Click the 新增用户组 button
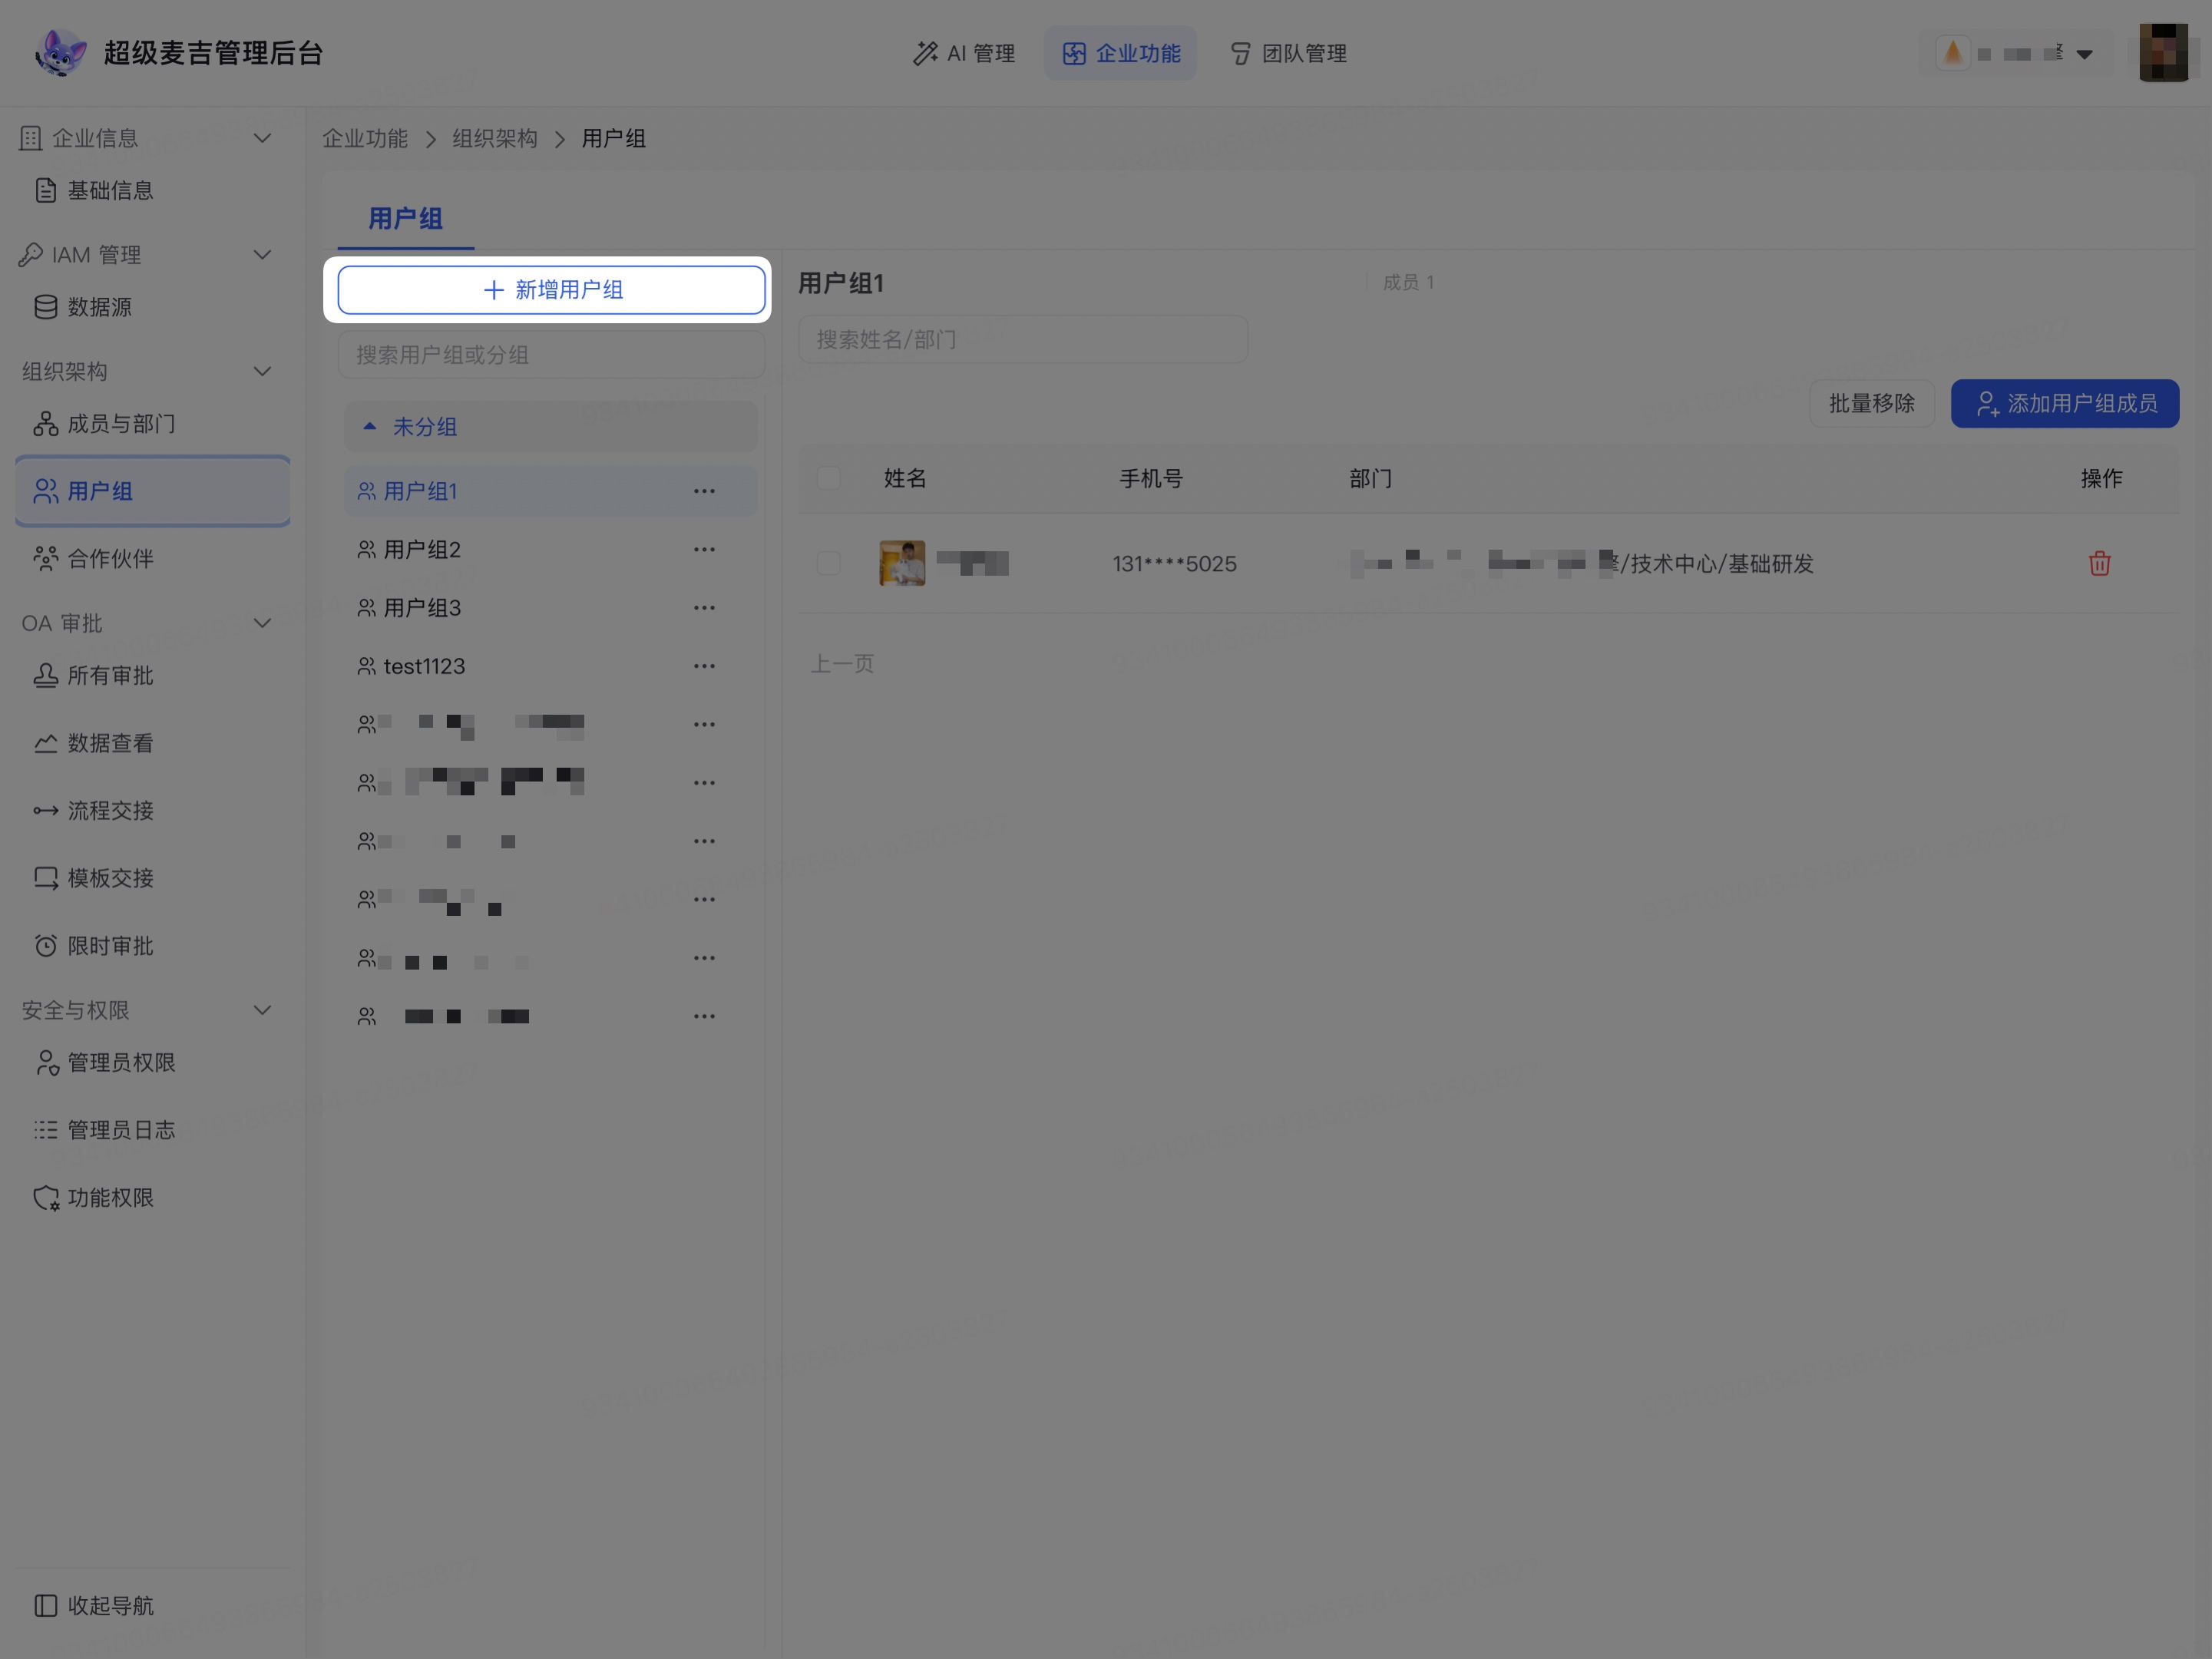The width and height of the screenshot is (2212, 1659). pyautogui.click(x=551, y=290)
